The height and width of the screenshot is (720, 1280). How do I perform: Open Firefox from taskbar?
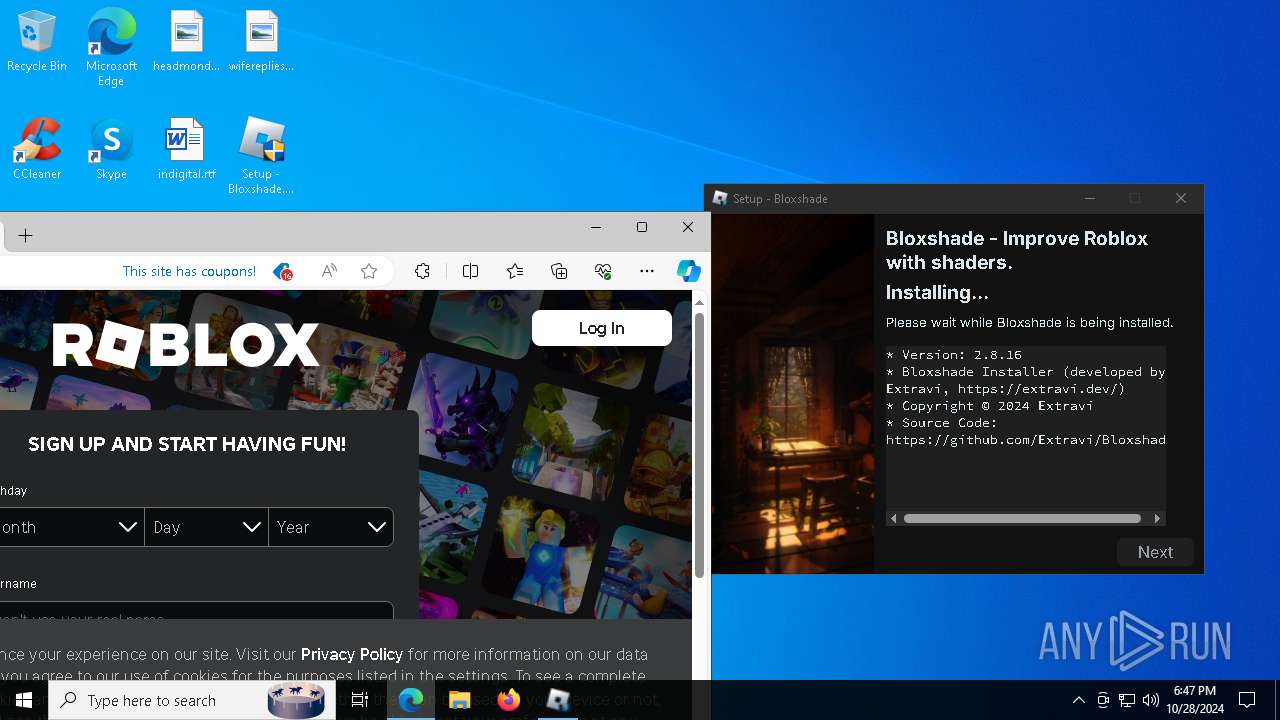509,700
